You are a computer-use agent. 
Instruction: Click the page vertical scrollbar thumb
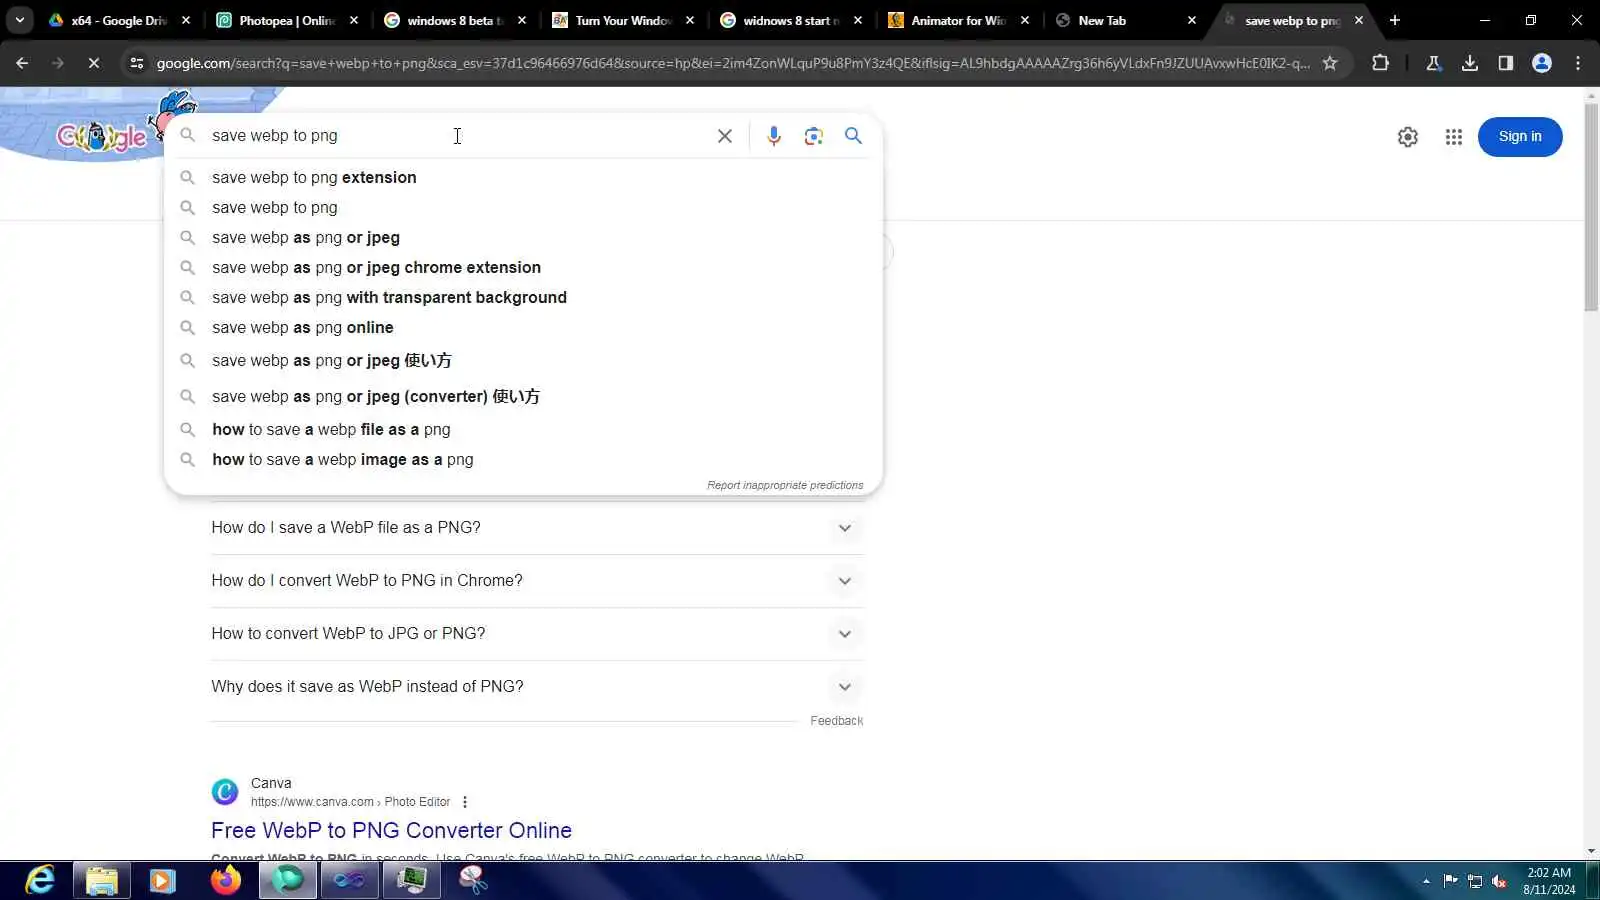point(1591,207)
